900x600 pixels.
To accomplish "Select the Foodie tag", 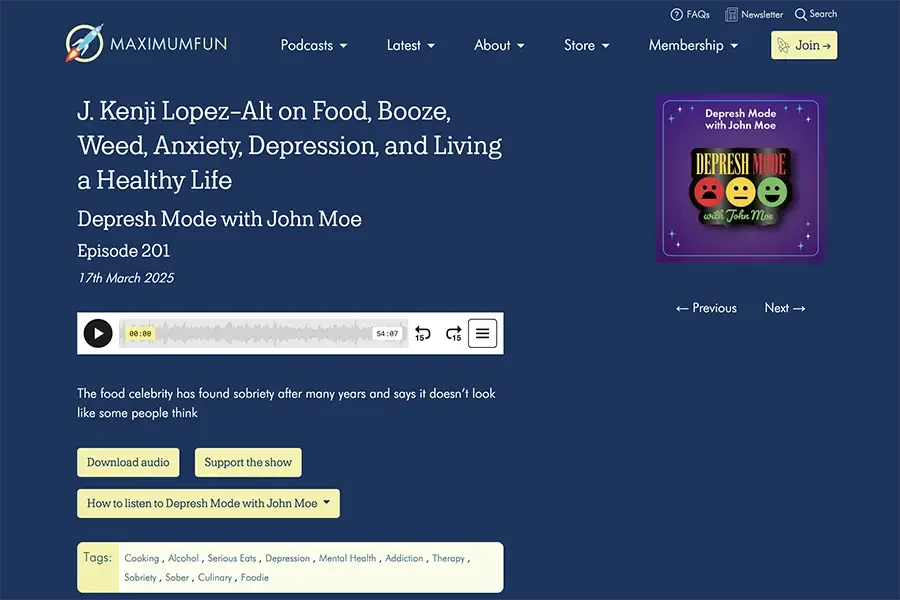I will coord(255,578).
